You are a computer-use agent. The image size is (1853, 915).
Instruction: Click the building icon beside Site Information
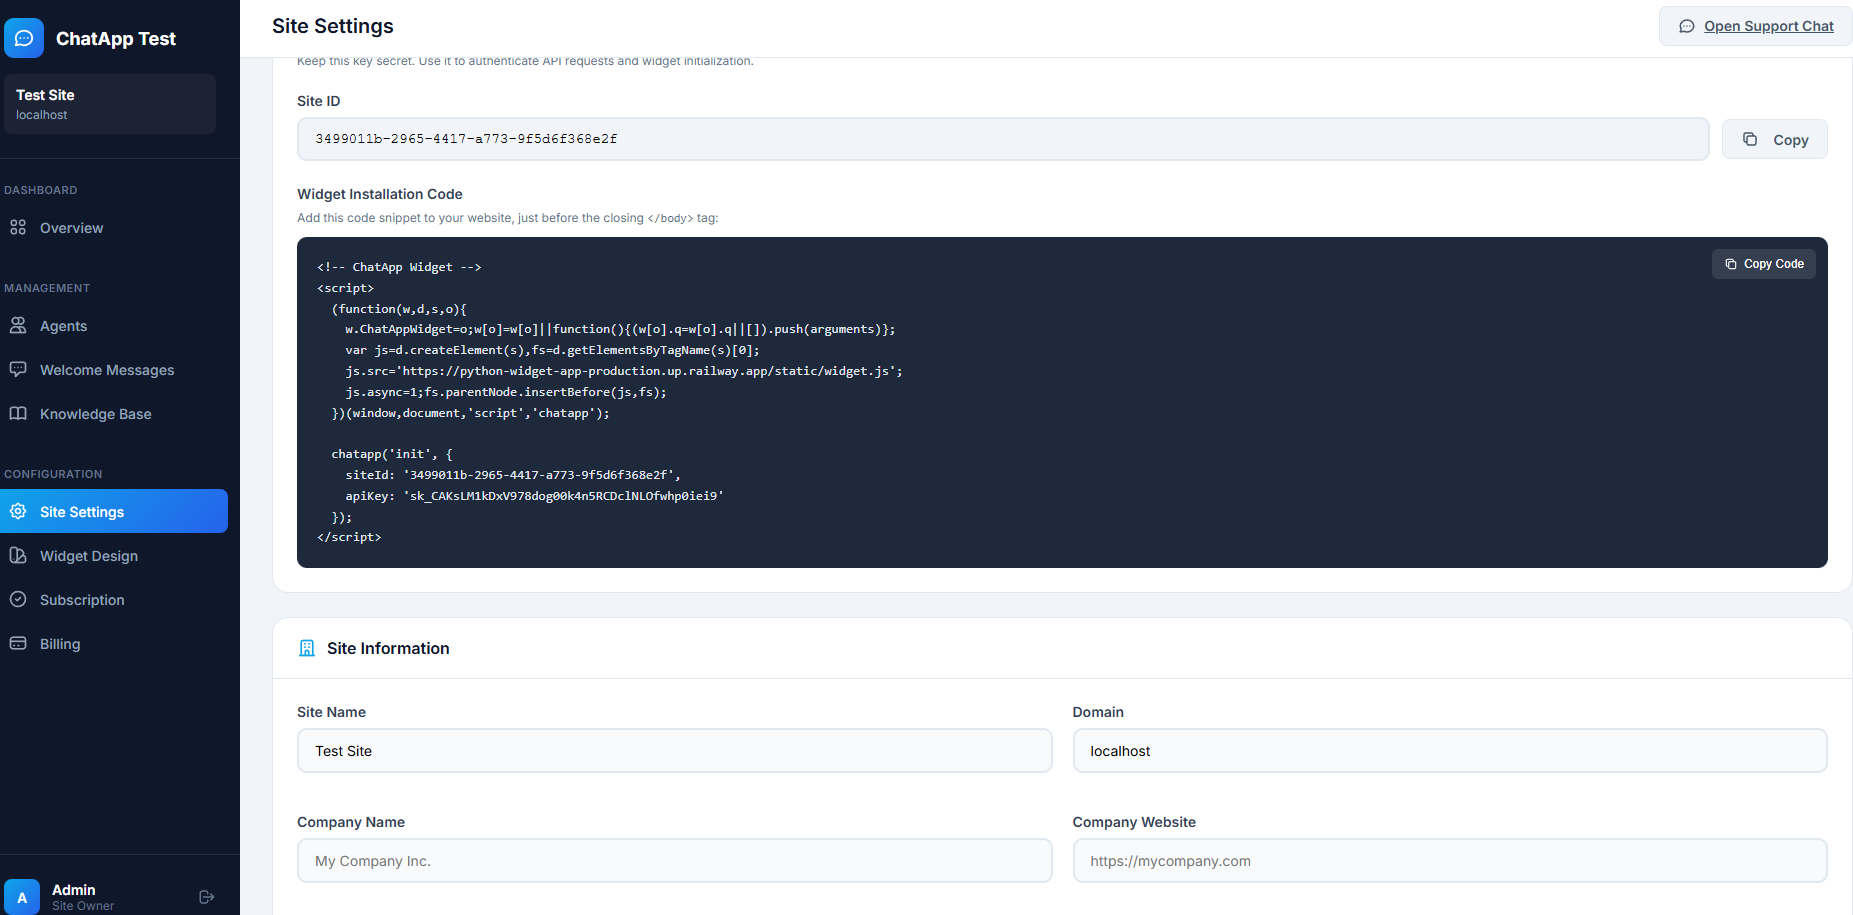307,648
